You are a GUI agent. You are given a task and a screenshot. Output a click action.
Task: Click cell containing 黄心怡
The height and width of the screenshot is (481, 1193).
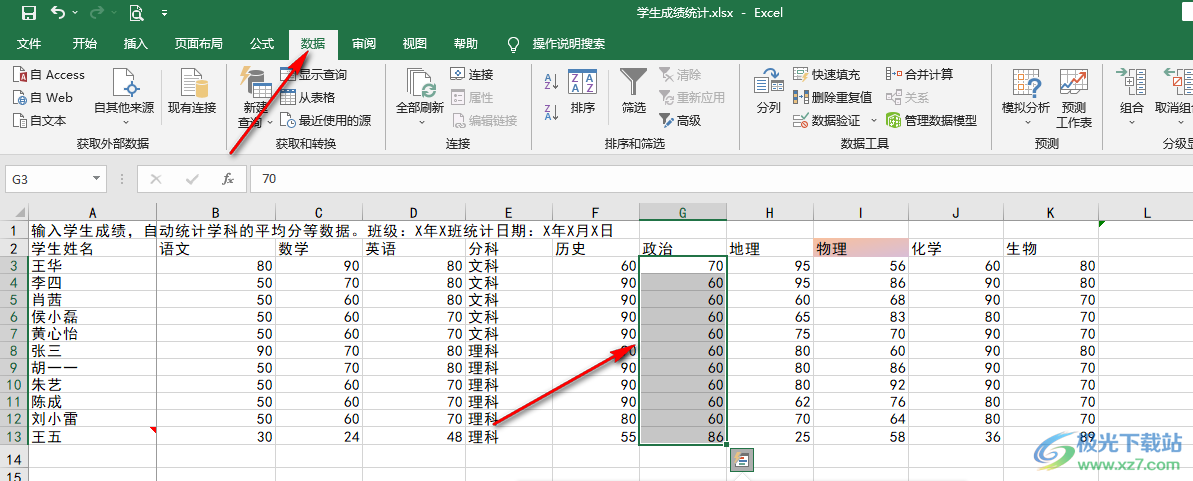point(92,333)
